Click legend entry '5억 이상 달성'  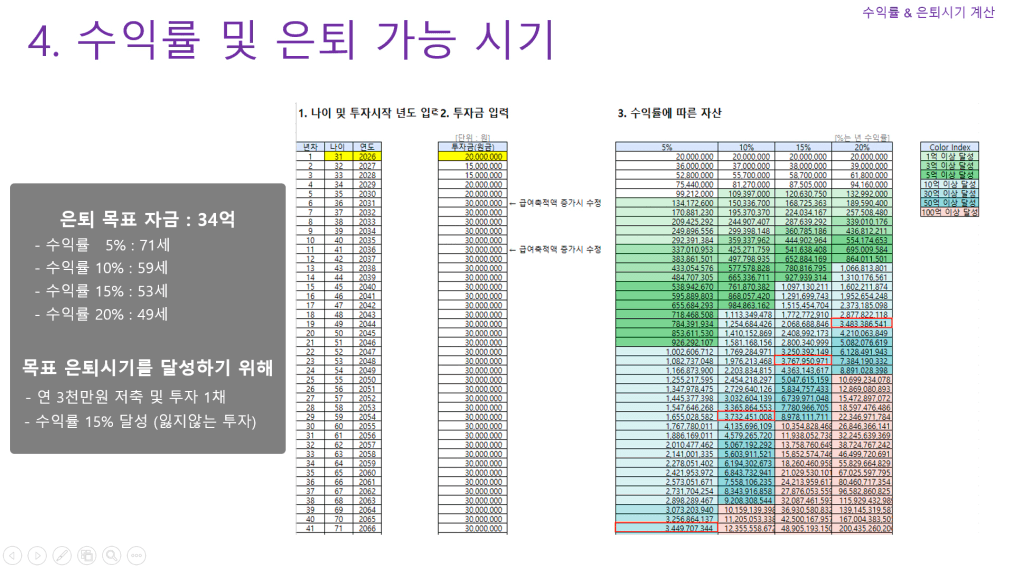click(949, 175)
